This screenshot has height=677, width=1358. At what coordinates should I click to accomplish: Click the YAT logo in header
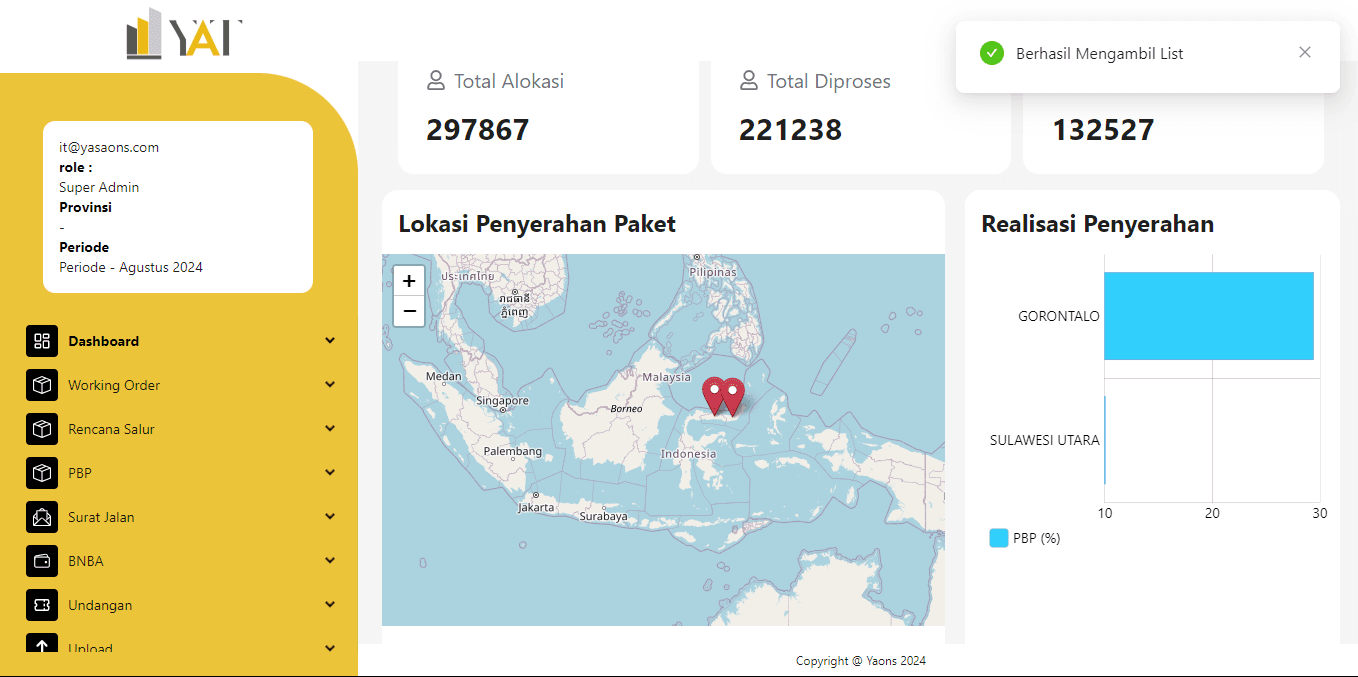185,35
